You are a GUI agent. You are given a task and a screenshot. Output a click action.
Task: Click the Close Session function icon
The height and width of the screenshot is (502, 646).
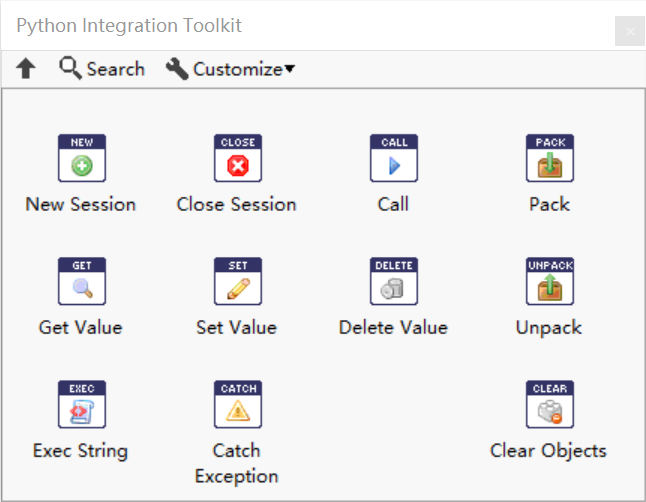[237, 158]
